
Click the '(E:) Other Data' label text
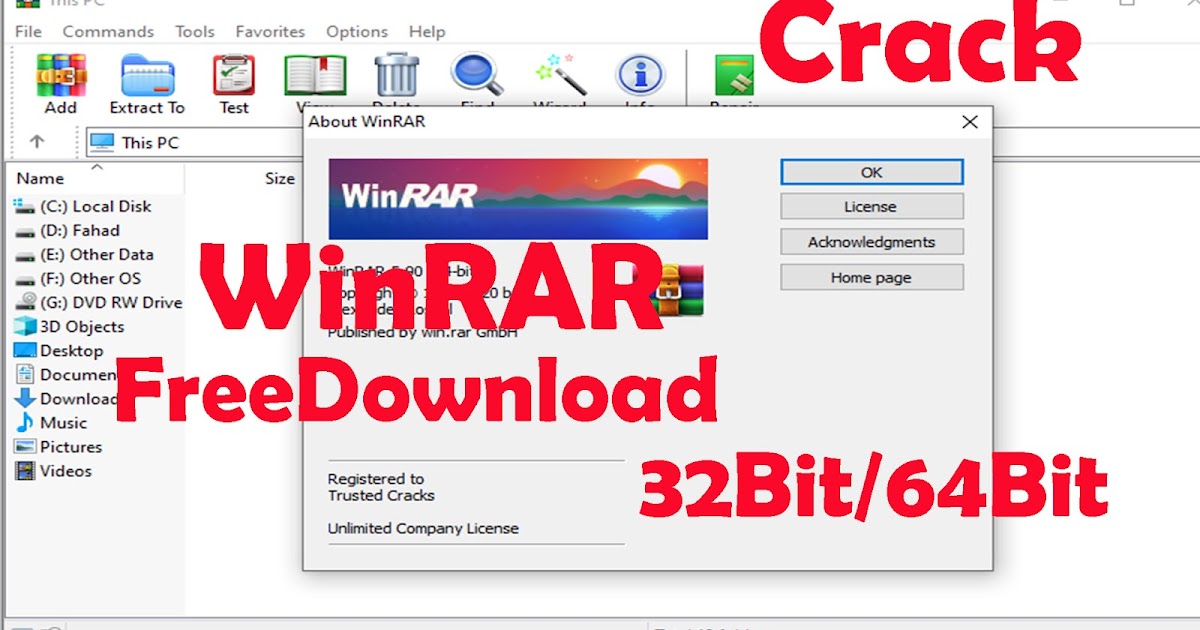tap(97, 254)
